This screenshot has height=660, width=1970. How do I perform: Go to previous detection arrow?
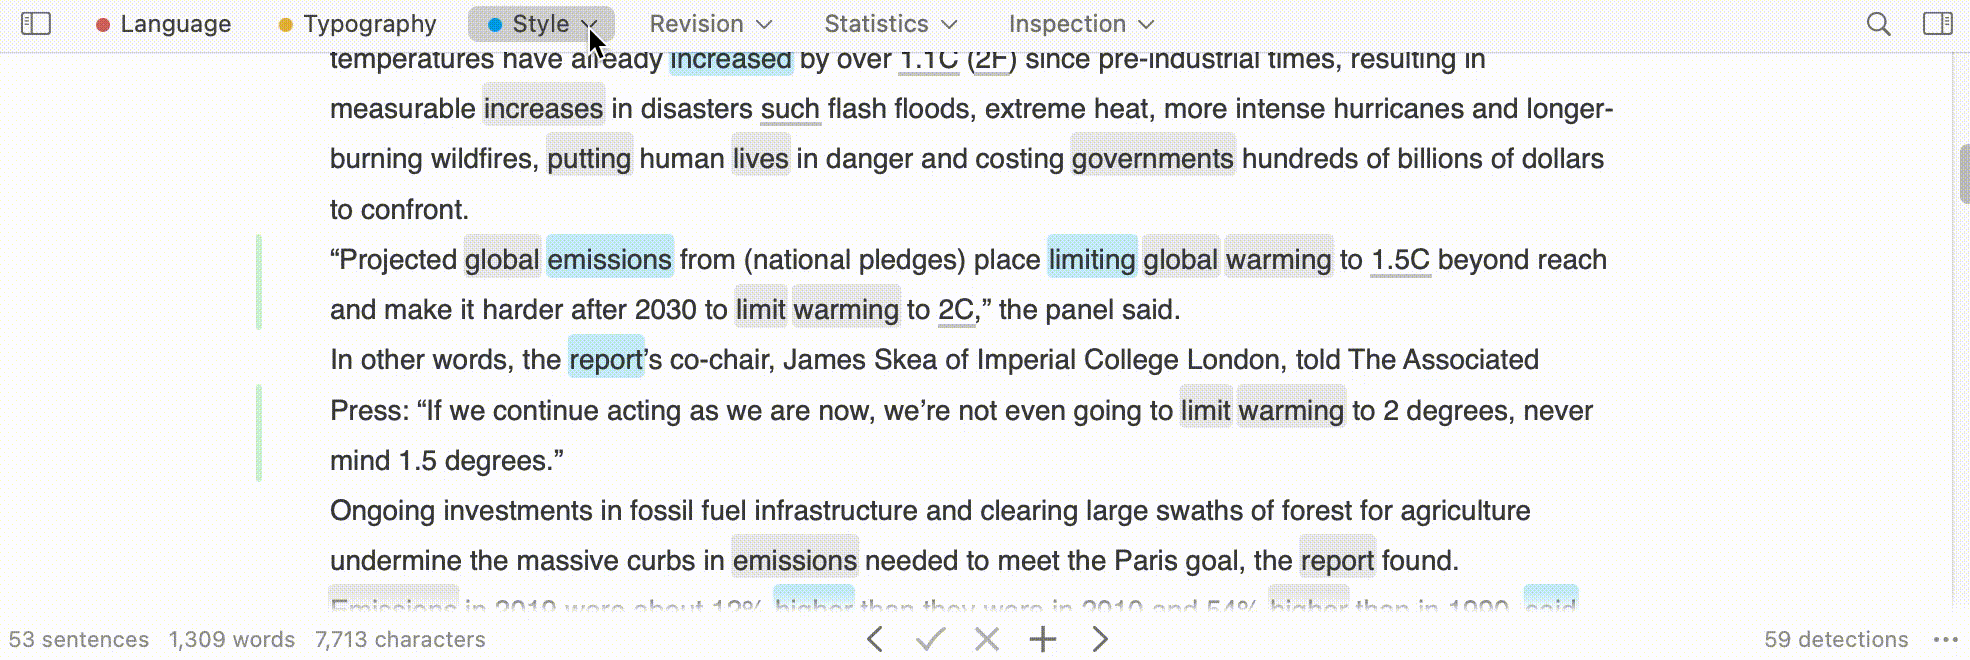875,639
